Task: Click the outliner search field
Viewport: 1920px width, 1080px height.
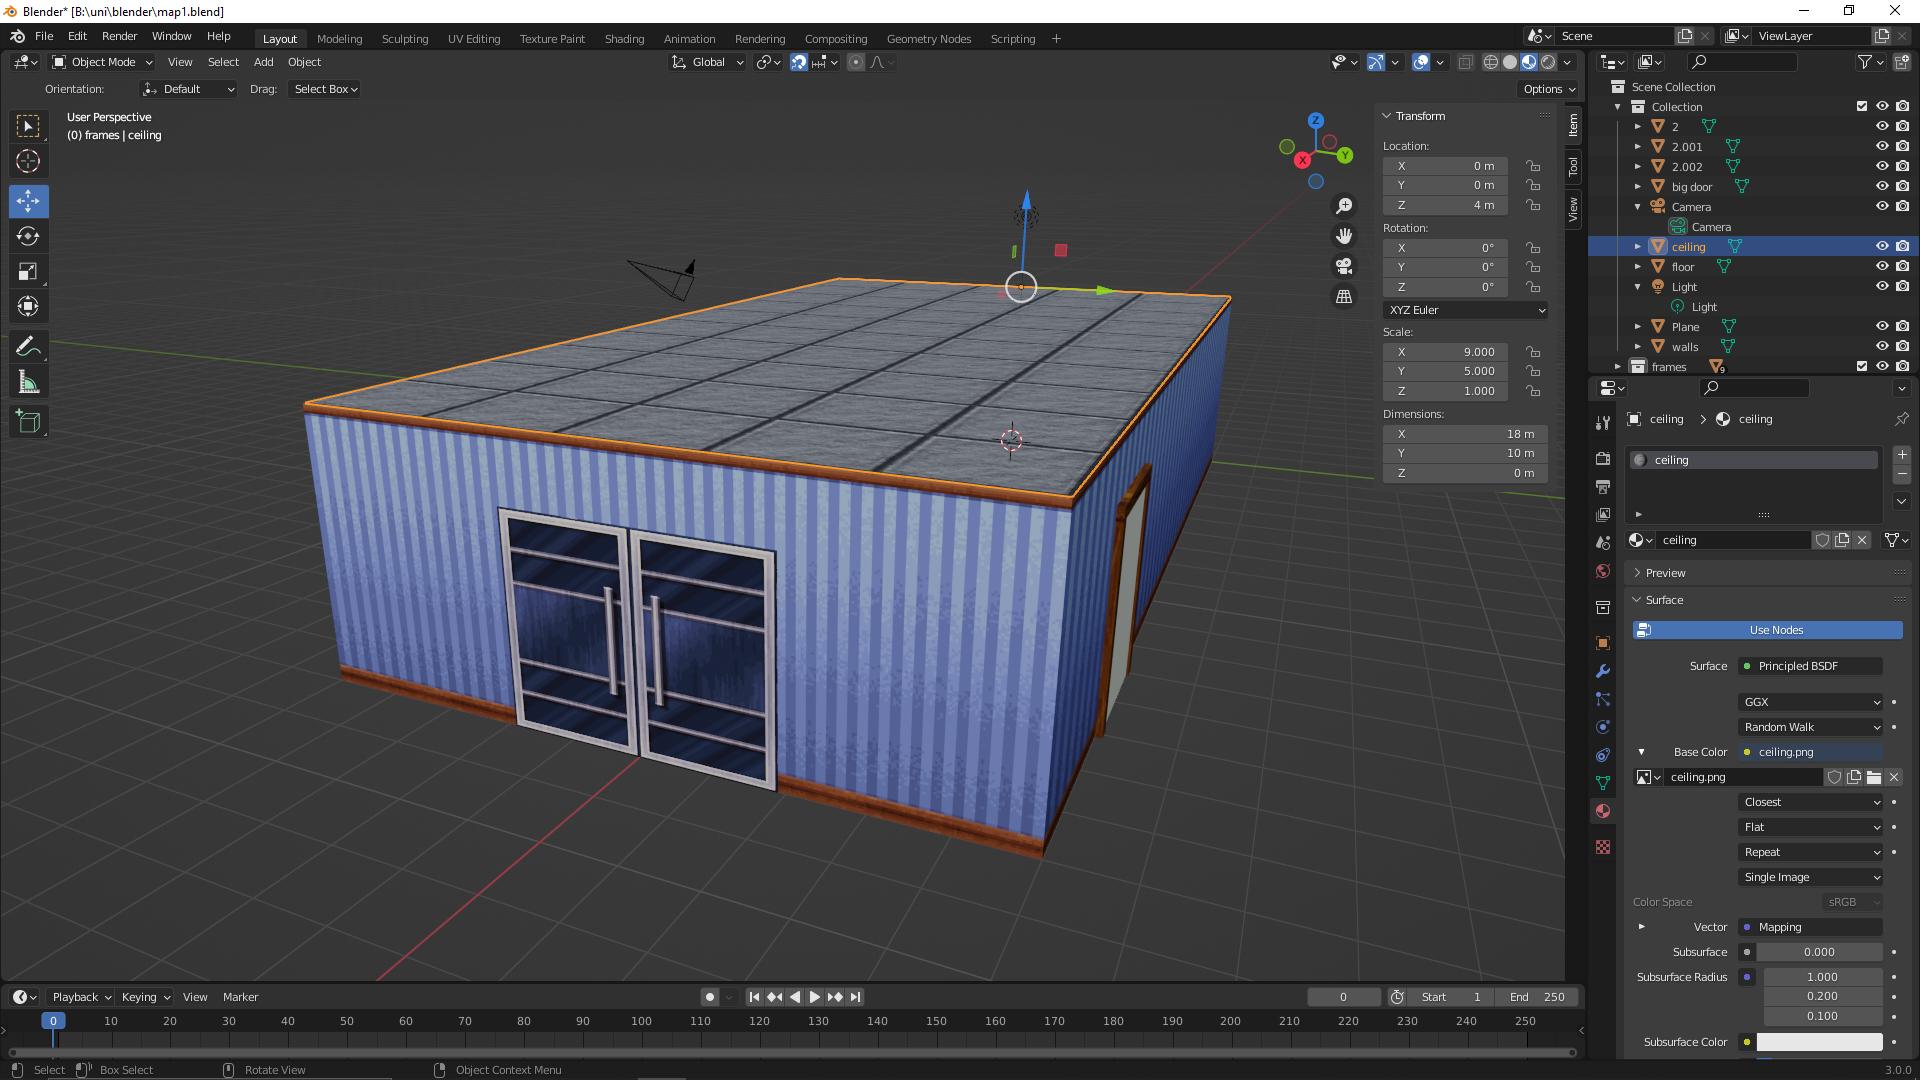Action: (1741, 62)
